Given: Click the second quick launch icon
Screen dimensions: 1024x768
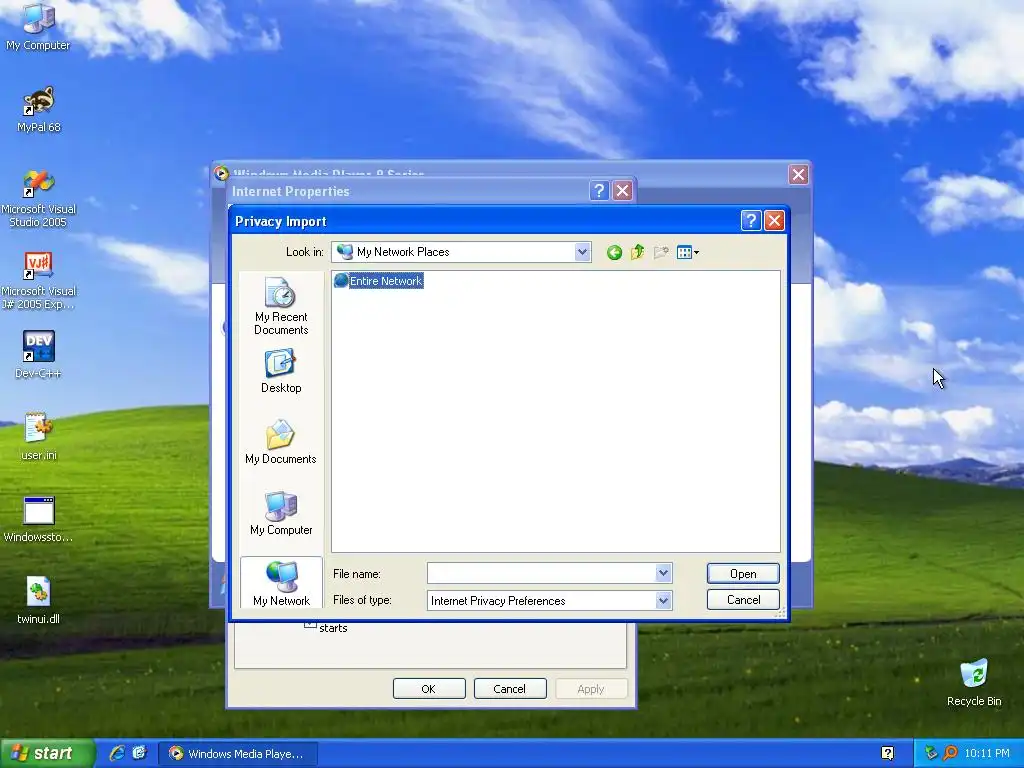Looking at the screenshot, I should pos(139,753).
